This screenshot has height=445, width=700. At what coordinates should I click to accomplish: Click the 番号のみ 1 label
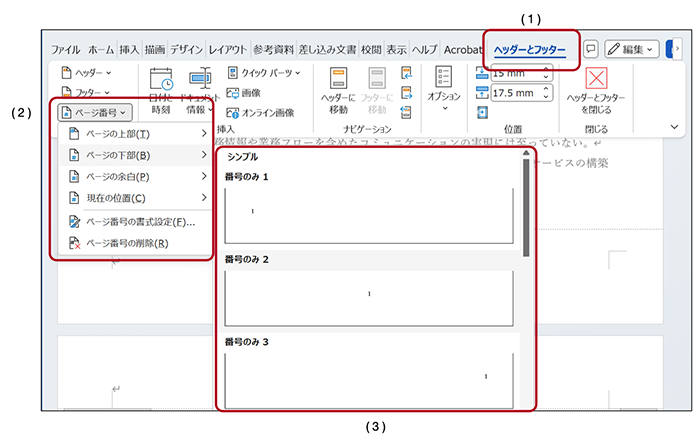(x=246, y=177)
